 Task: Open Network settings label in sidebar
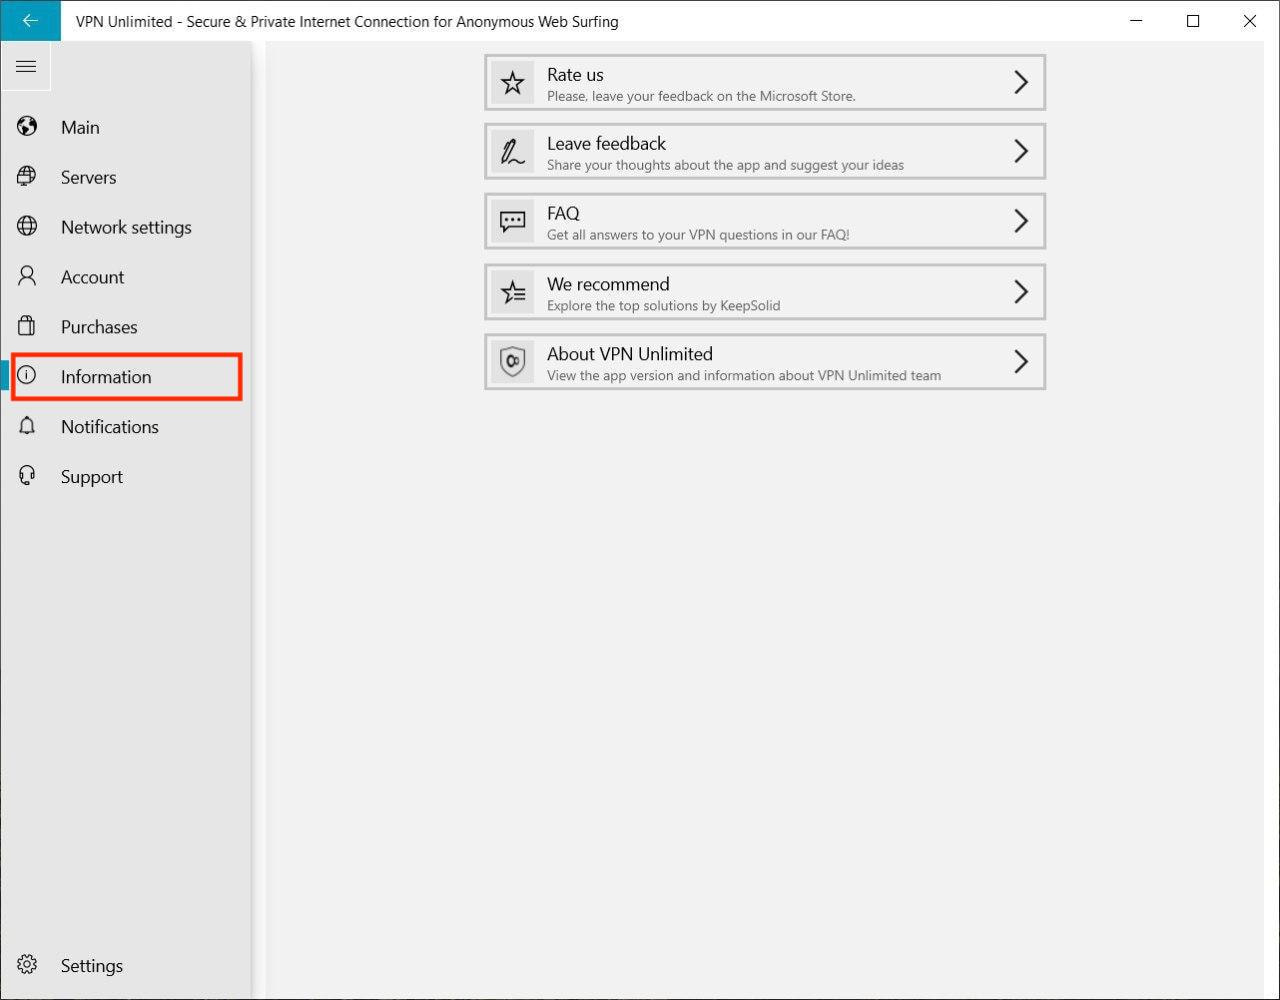[126, 227]
